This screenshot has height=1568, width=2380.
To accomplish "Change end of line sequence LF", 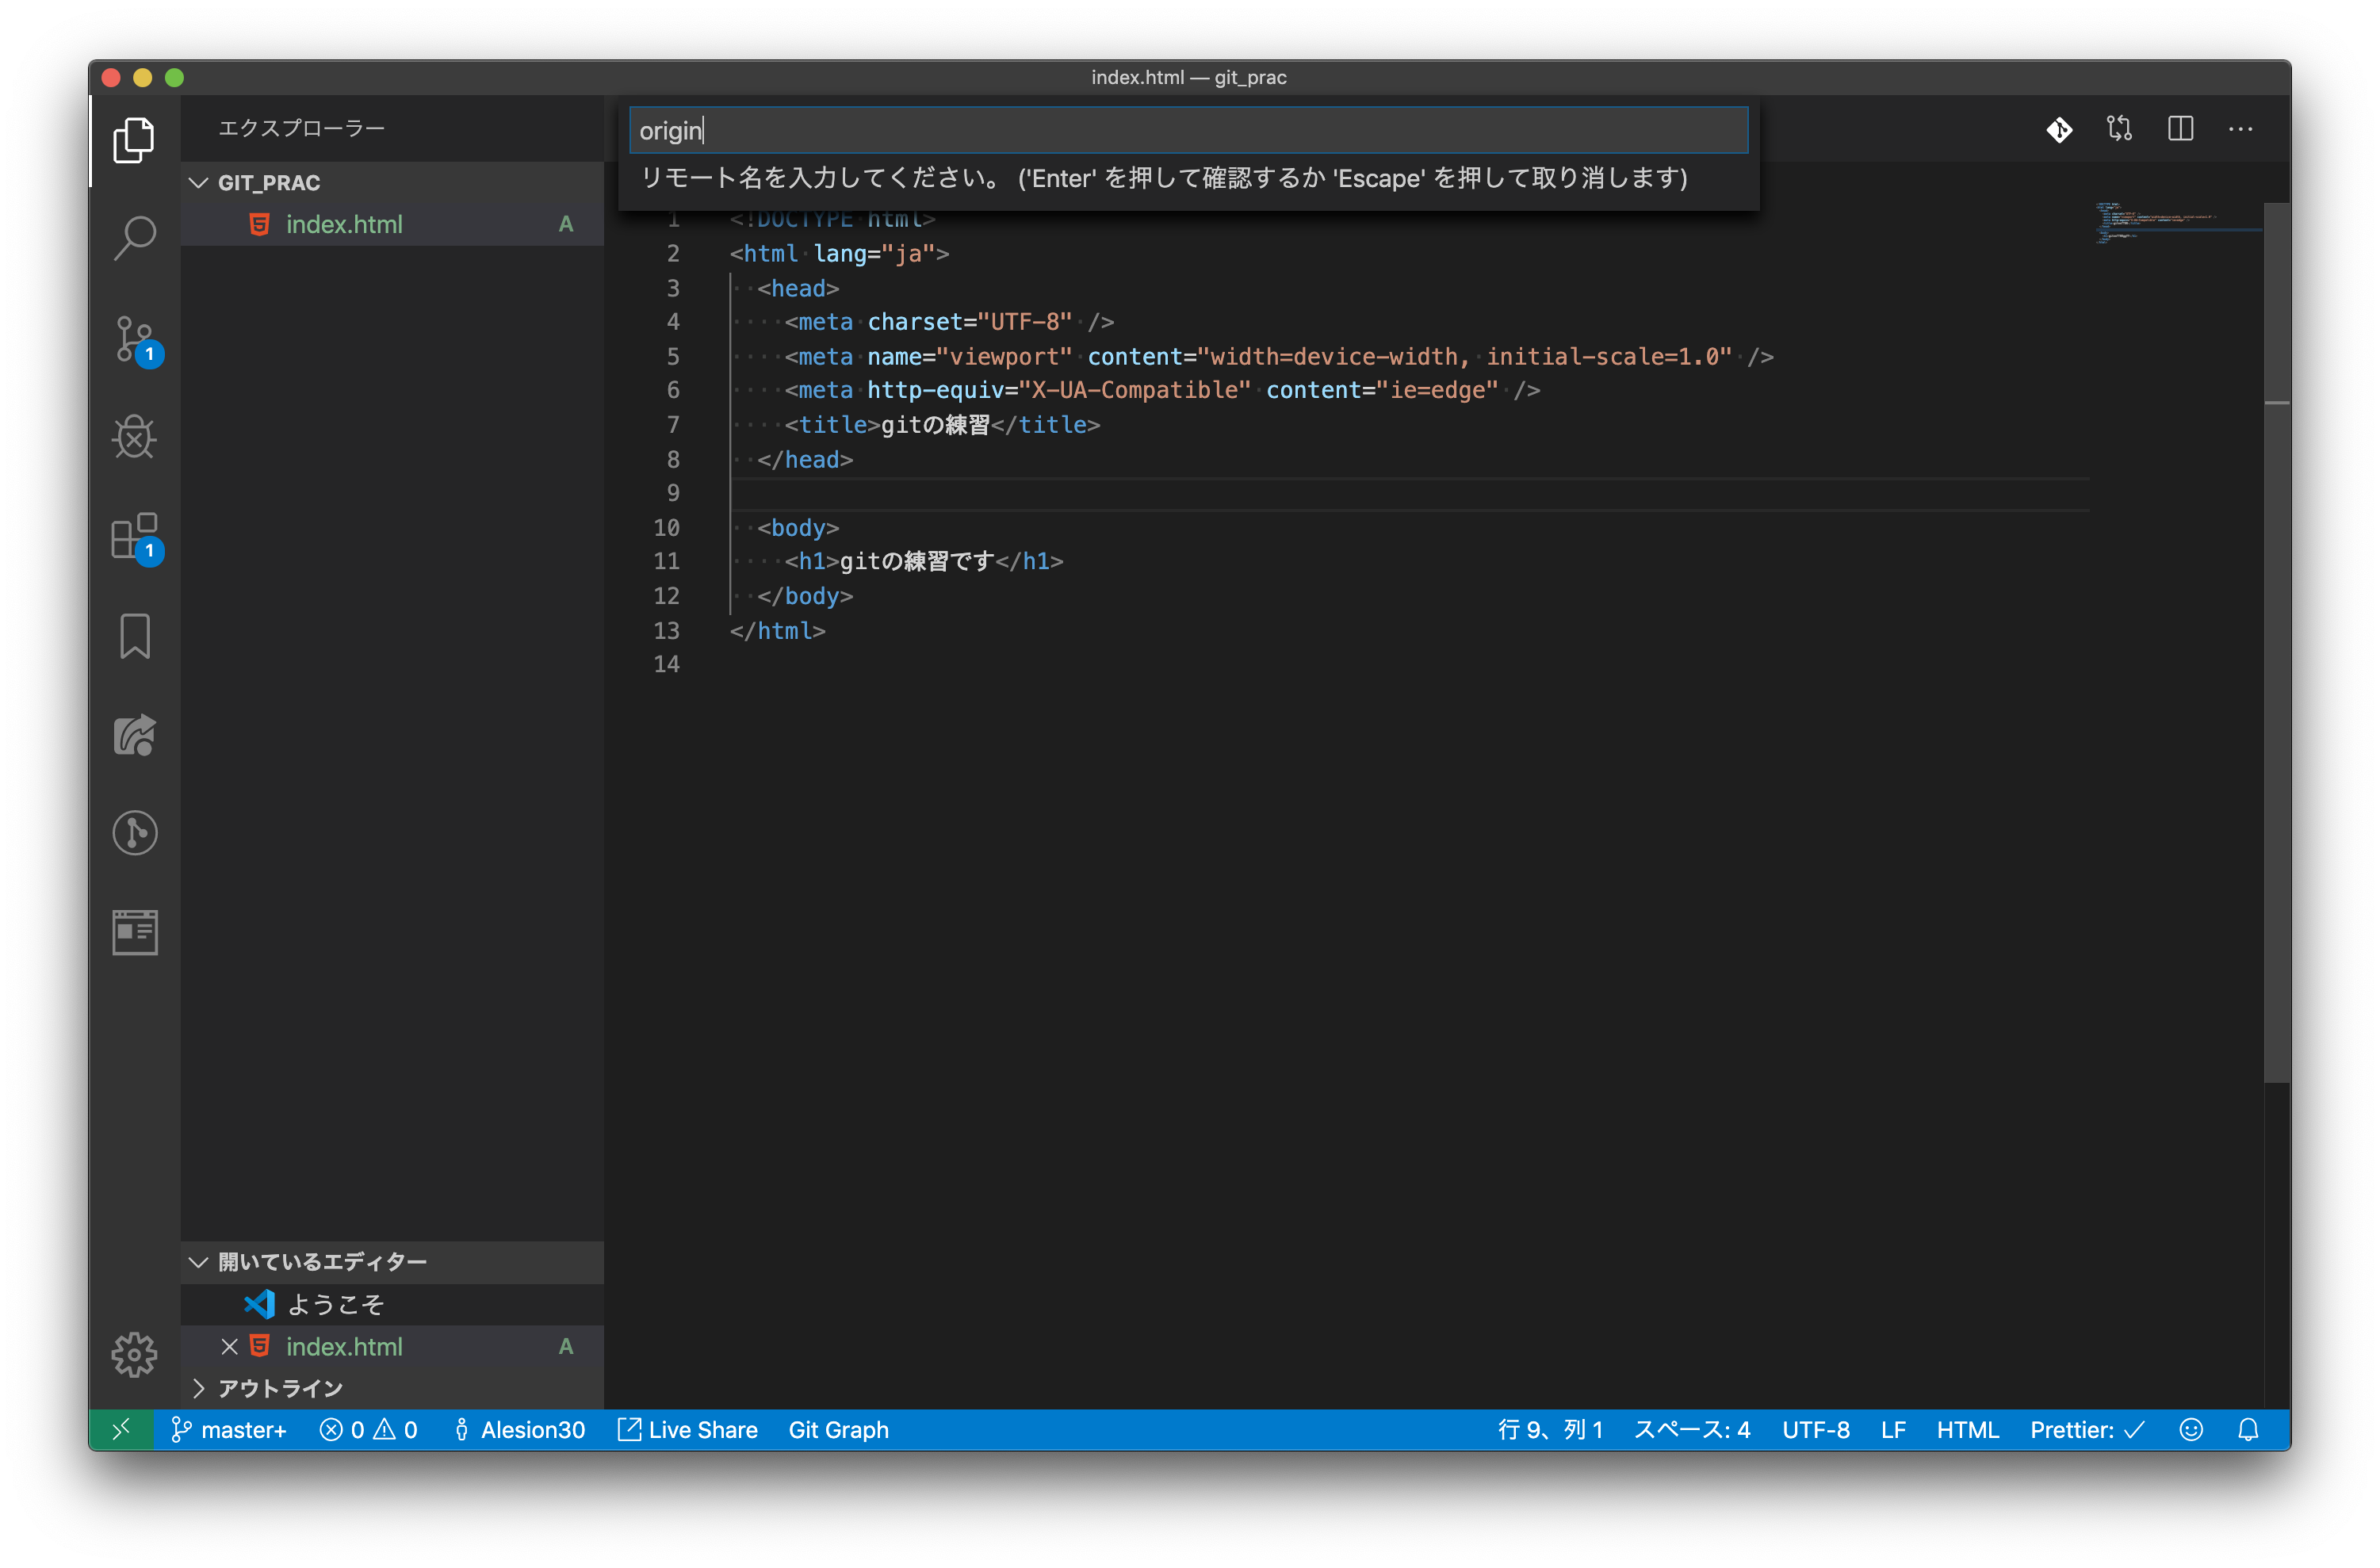I will pos(1892,1430).
